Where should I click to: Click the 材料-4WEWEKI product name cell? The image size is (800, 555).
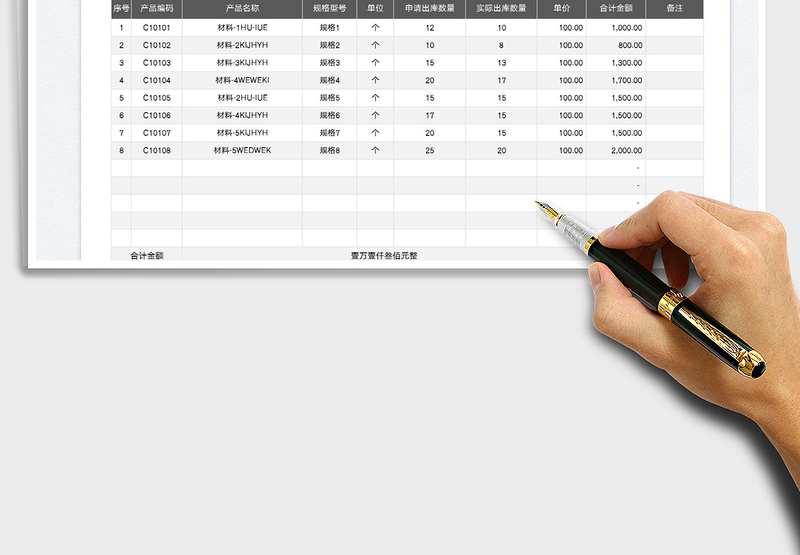click(x=242, y=80)
